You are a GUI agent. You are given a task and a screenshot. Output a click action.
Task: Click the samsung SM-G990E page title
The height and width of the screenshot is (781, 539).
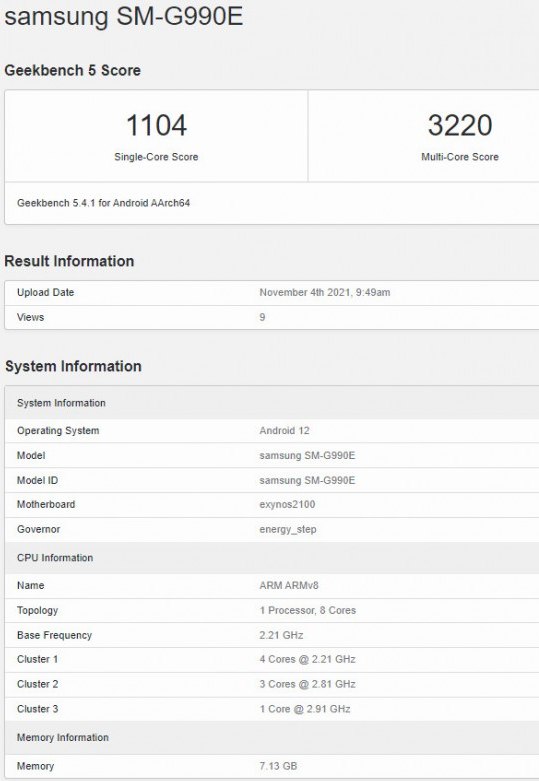pyautogui.click(x=124, y=16)
